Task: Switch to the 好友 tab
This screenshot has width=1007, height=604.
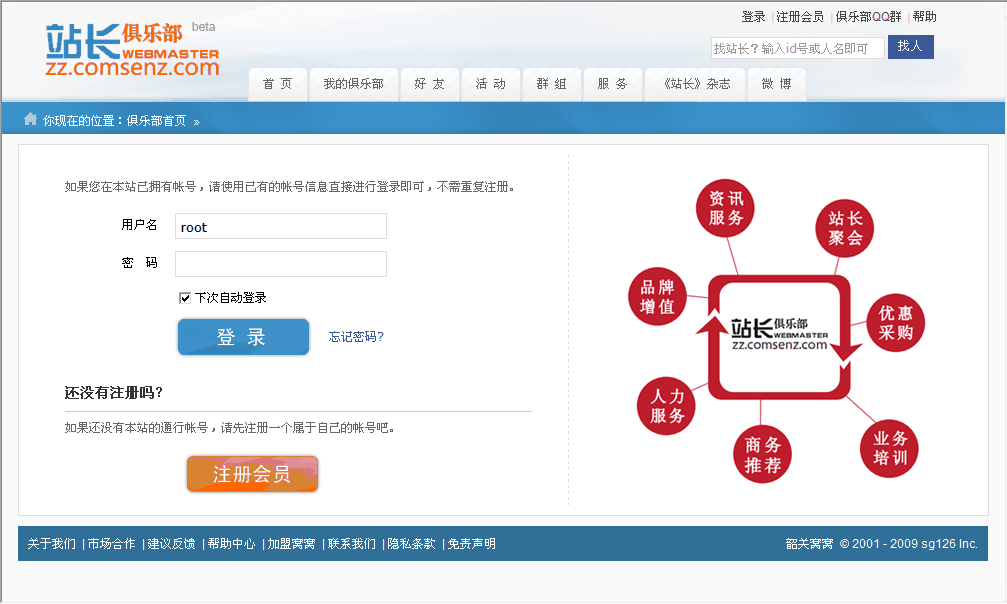Action: click(430, 84)
